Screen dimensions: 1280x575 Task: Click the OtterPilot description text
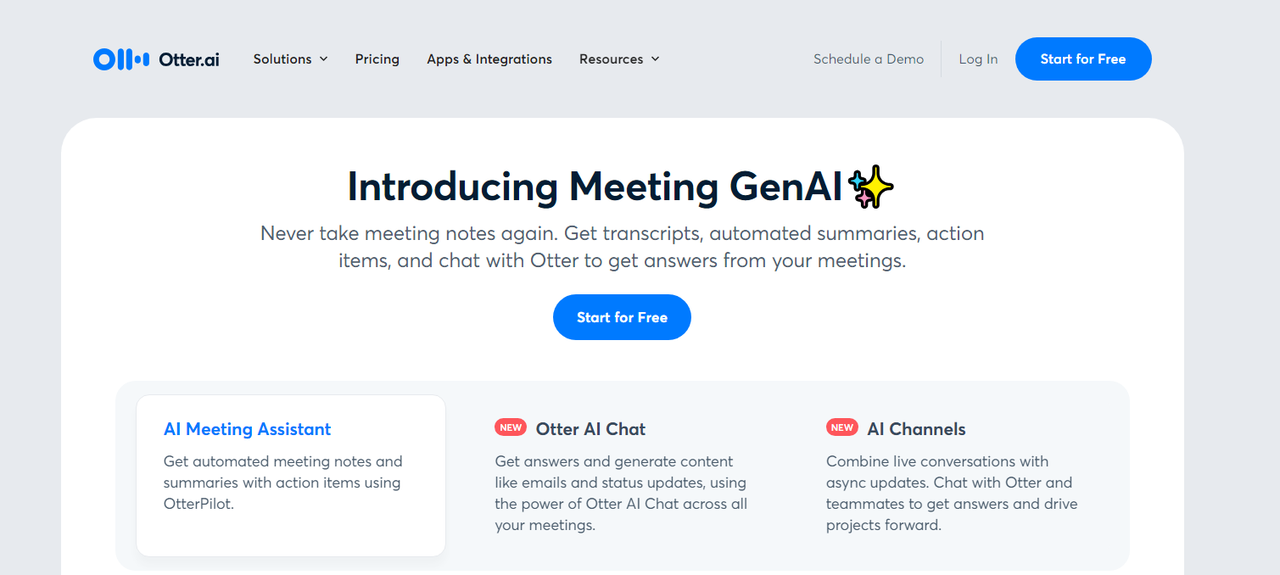click(282, 482)
